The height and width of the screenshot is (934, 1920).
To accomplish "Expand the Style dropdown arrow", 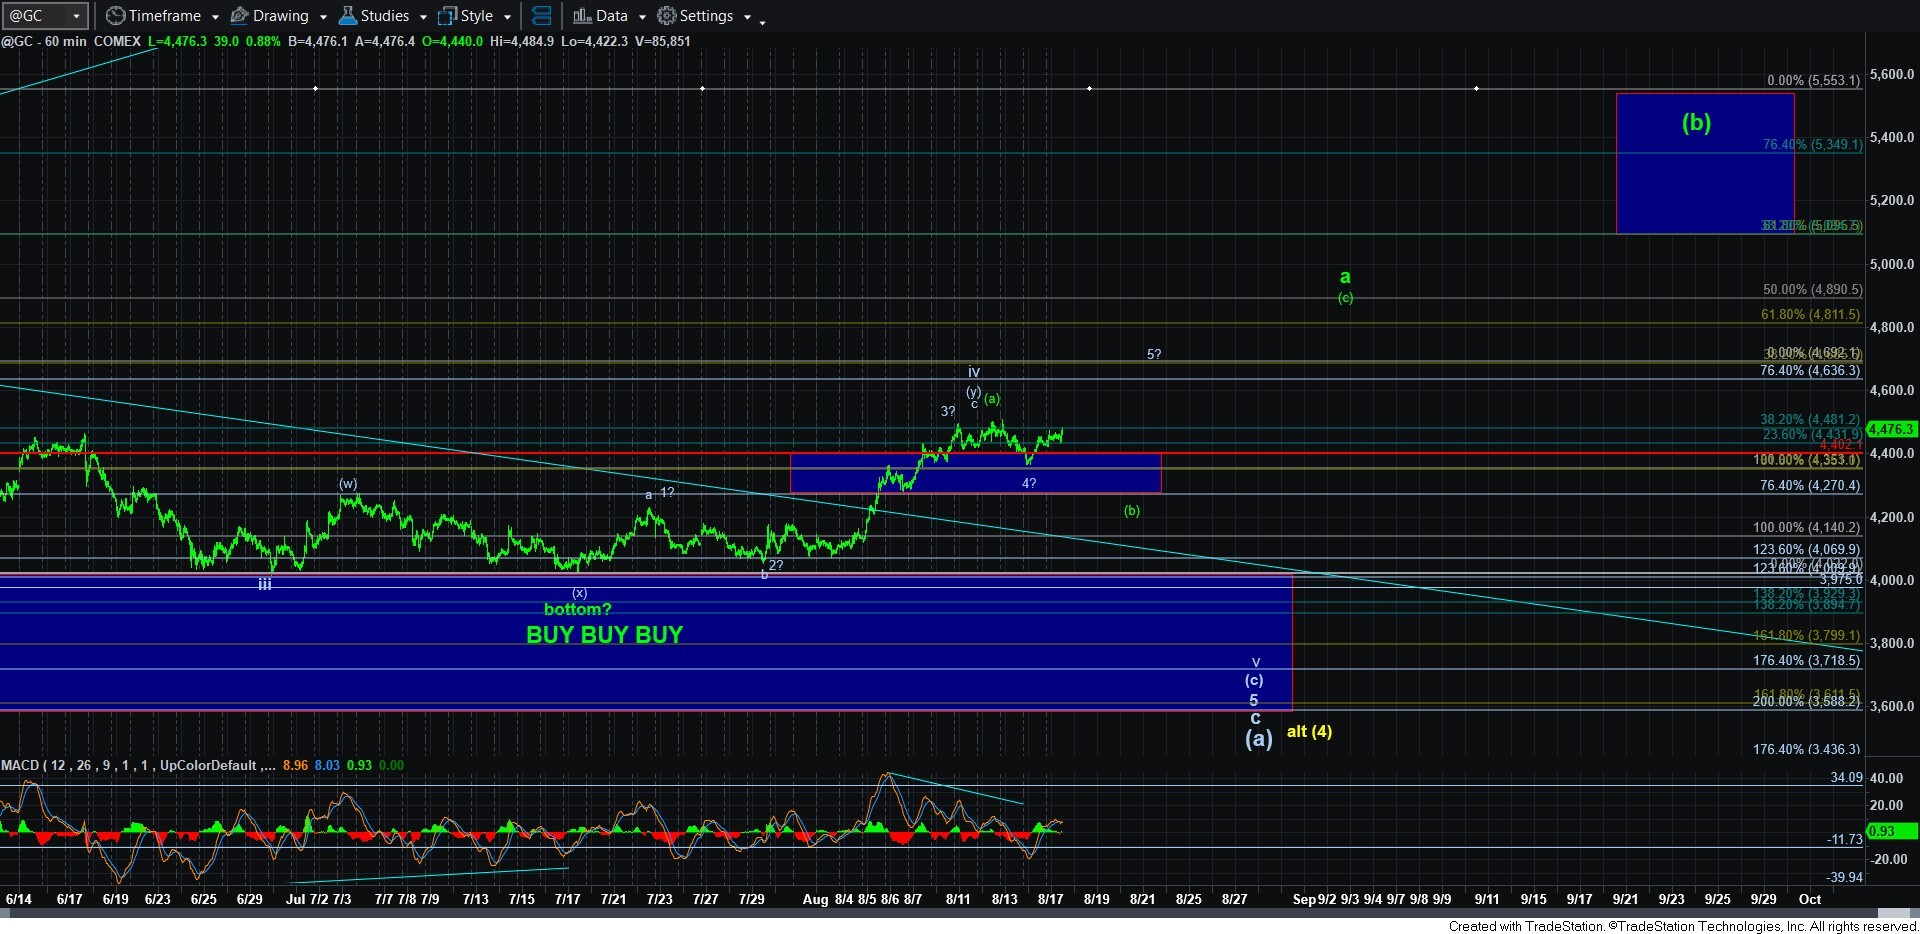I will click(x=507, y=17).
